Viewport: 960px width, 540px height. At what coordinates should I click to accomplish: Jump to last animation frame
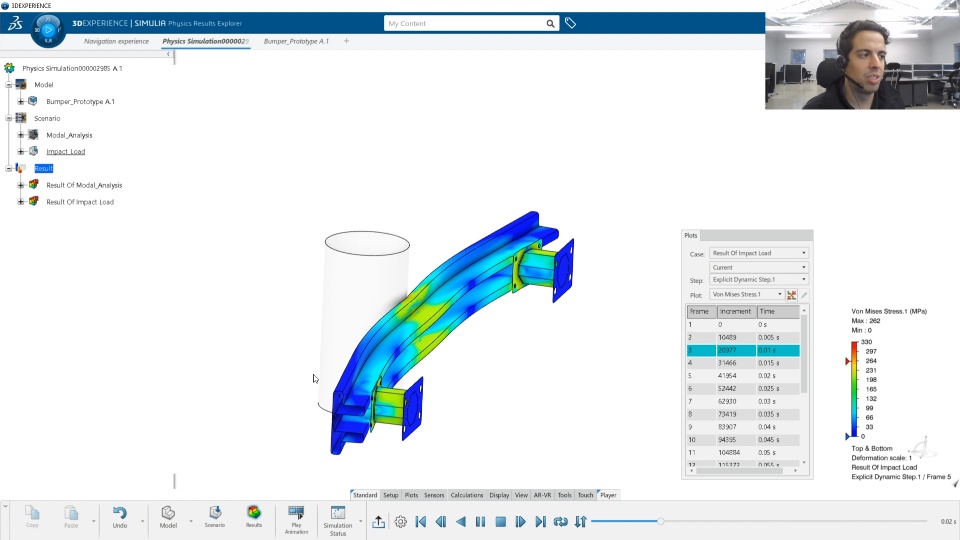[540, 522]
